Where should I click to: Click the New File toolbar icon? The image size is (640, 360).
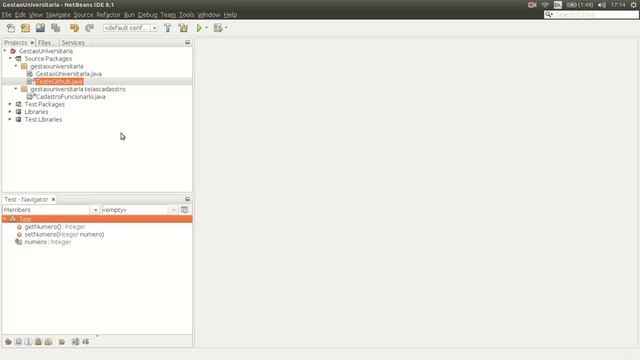click(x=11, y=28)
